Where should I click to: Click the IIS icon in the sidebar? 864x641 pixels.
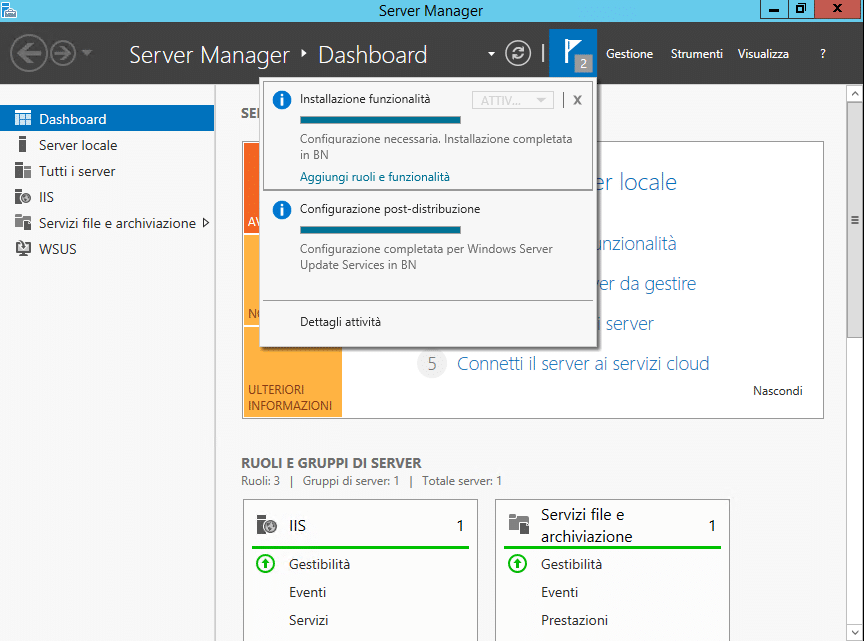click(23, 196)
